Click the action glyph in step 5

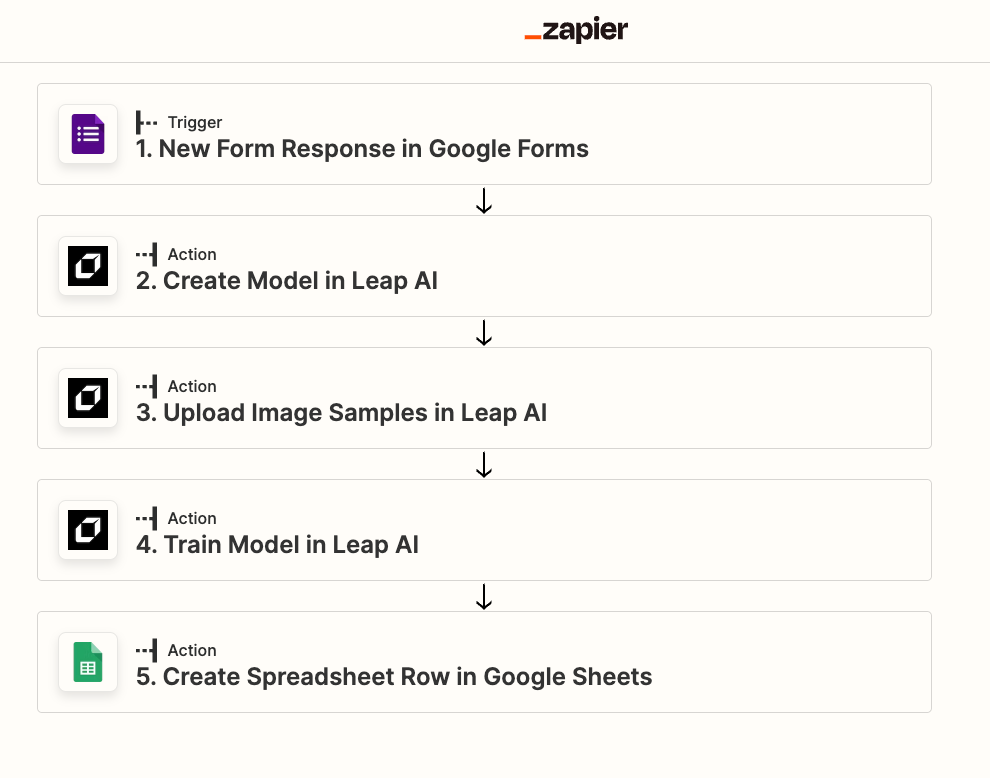pos(146,650)
